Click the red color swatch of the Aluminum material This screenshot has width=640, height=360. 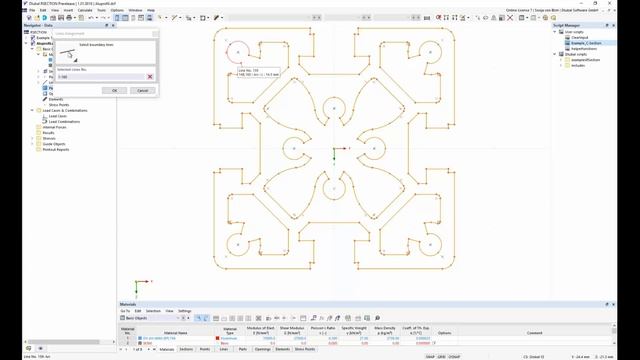click(x=218, y=338)
